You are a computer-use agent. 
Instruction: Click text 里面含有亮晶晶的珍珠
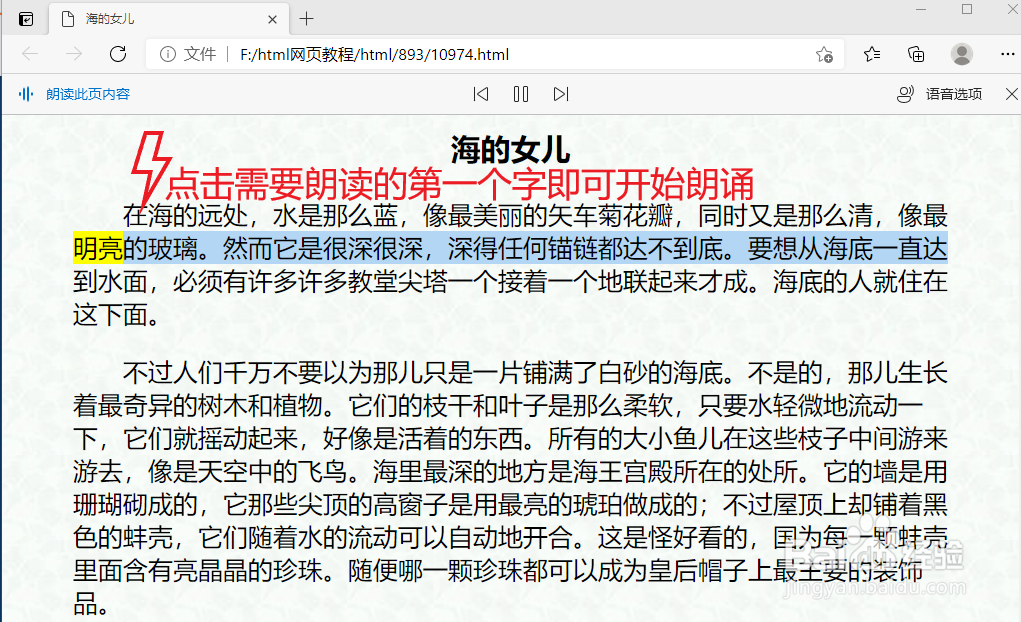(x=197, y=571)
